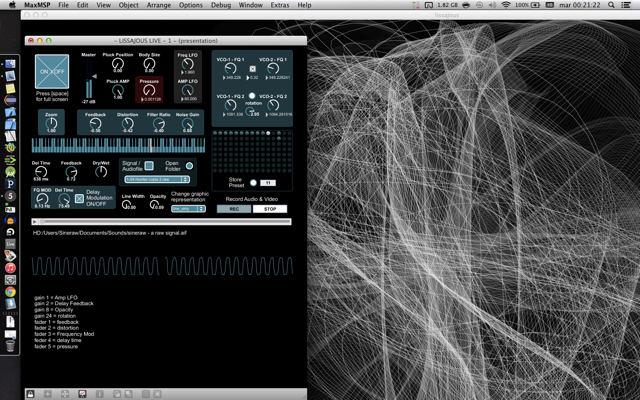The width and height of the screenshot is (640, 400).
Task: Click the Wi-Fi status icon in menu bar
Action: click(506, 5)
